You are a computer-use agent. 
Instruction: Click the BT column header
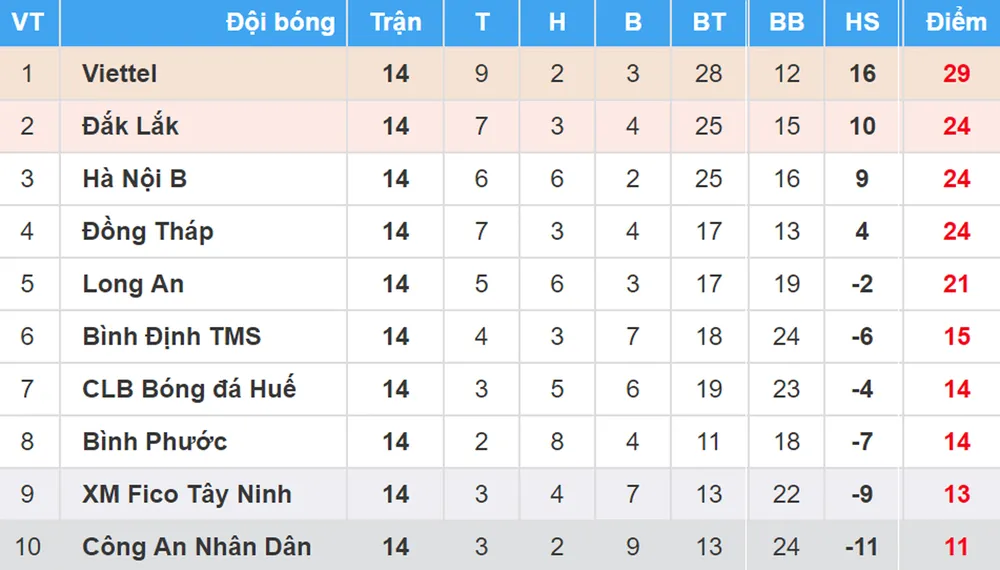[x=709, y=22]
